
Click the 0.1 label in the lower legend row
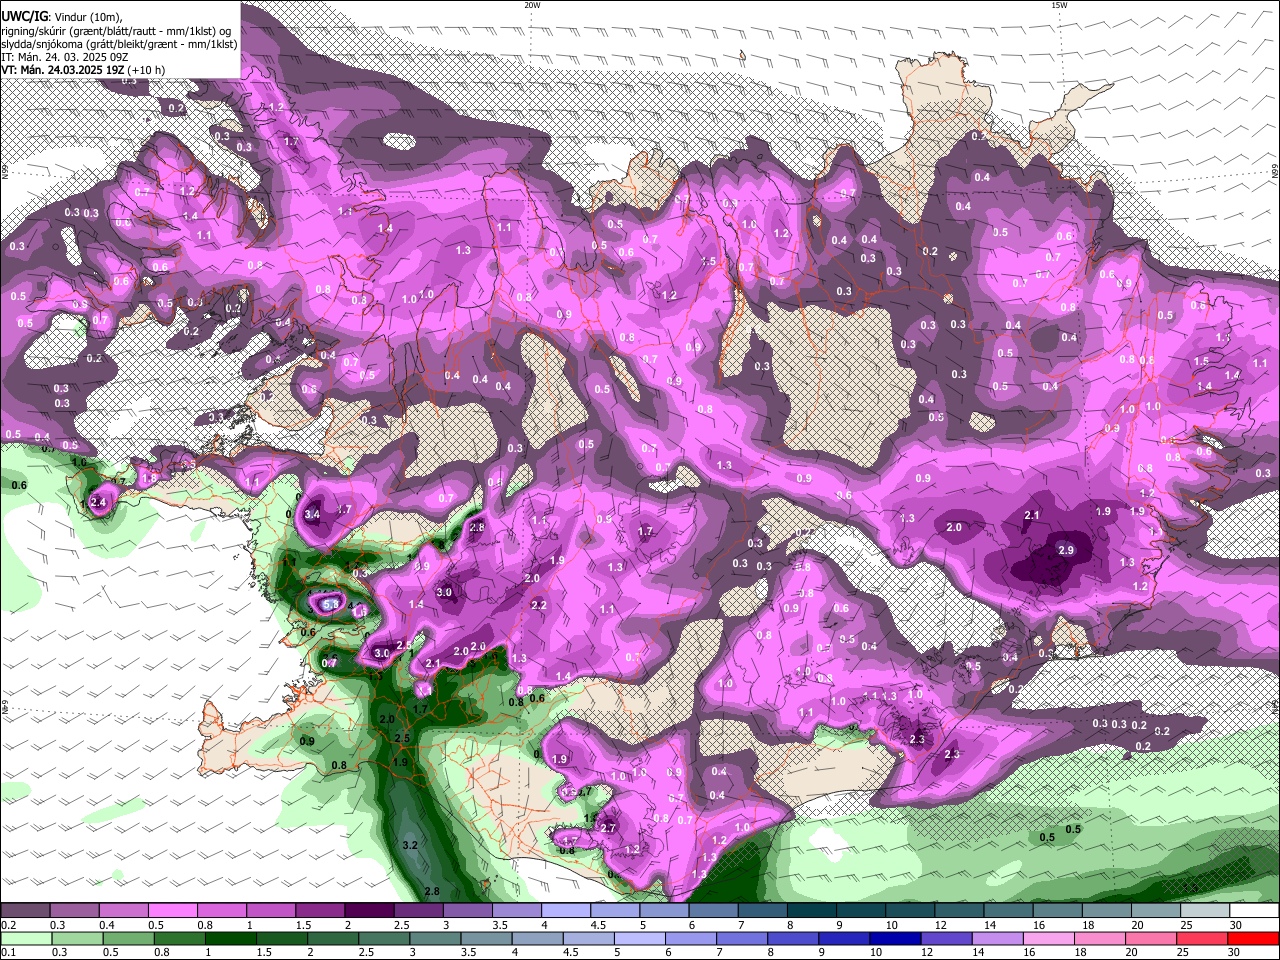8,952
